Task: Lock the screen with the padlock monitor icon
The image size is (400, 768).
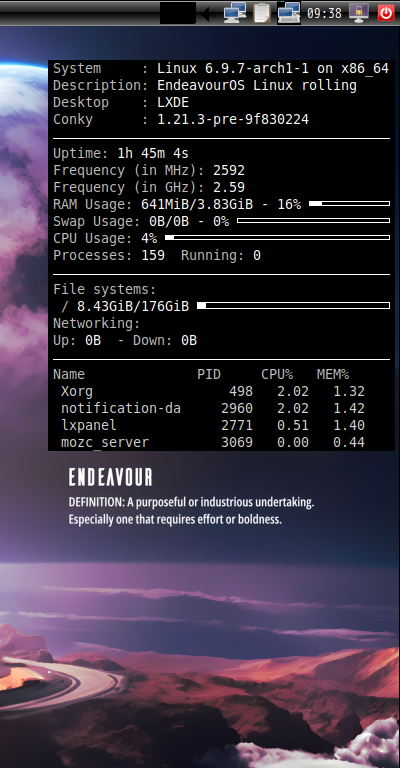Action: tap(359, 13)
